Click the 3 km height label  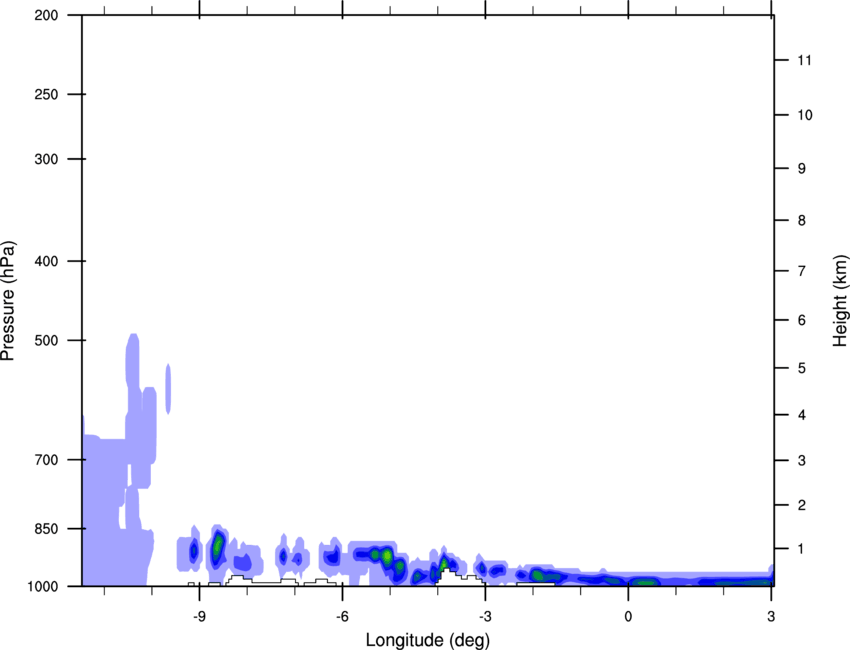point(802,461)
